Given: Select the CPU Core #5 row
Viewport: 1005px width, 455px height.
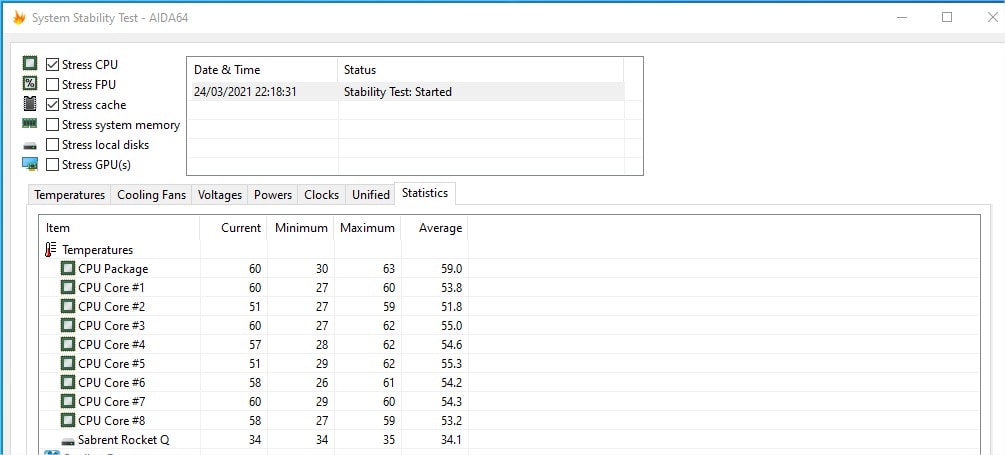Looking at the screenshot, I should [x=111, y=364].
